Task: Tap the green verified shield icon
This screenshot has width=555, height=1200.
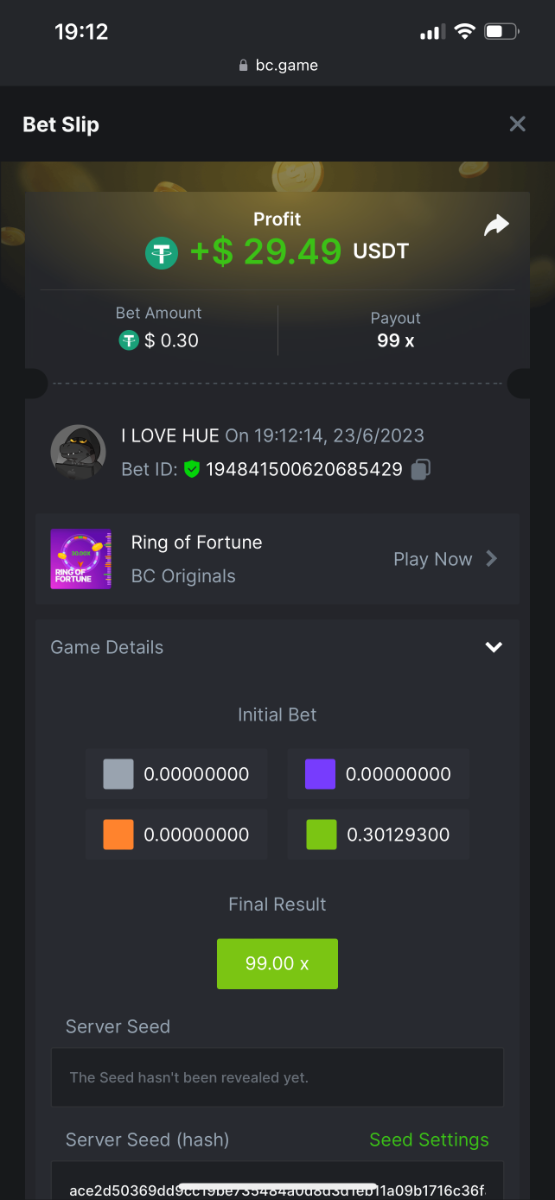Action: (192, 469)
